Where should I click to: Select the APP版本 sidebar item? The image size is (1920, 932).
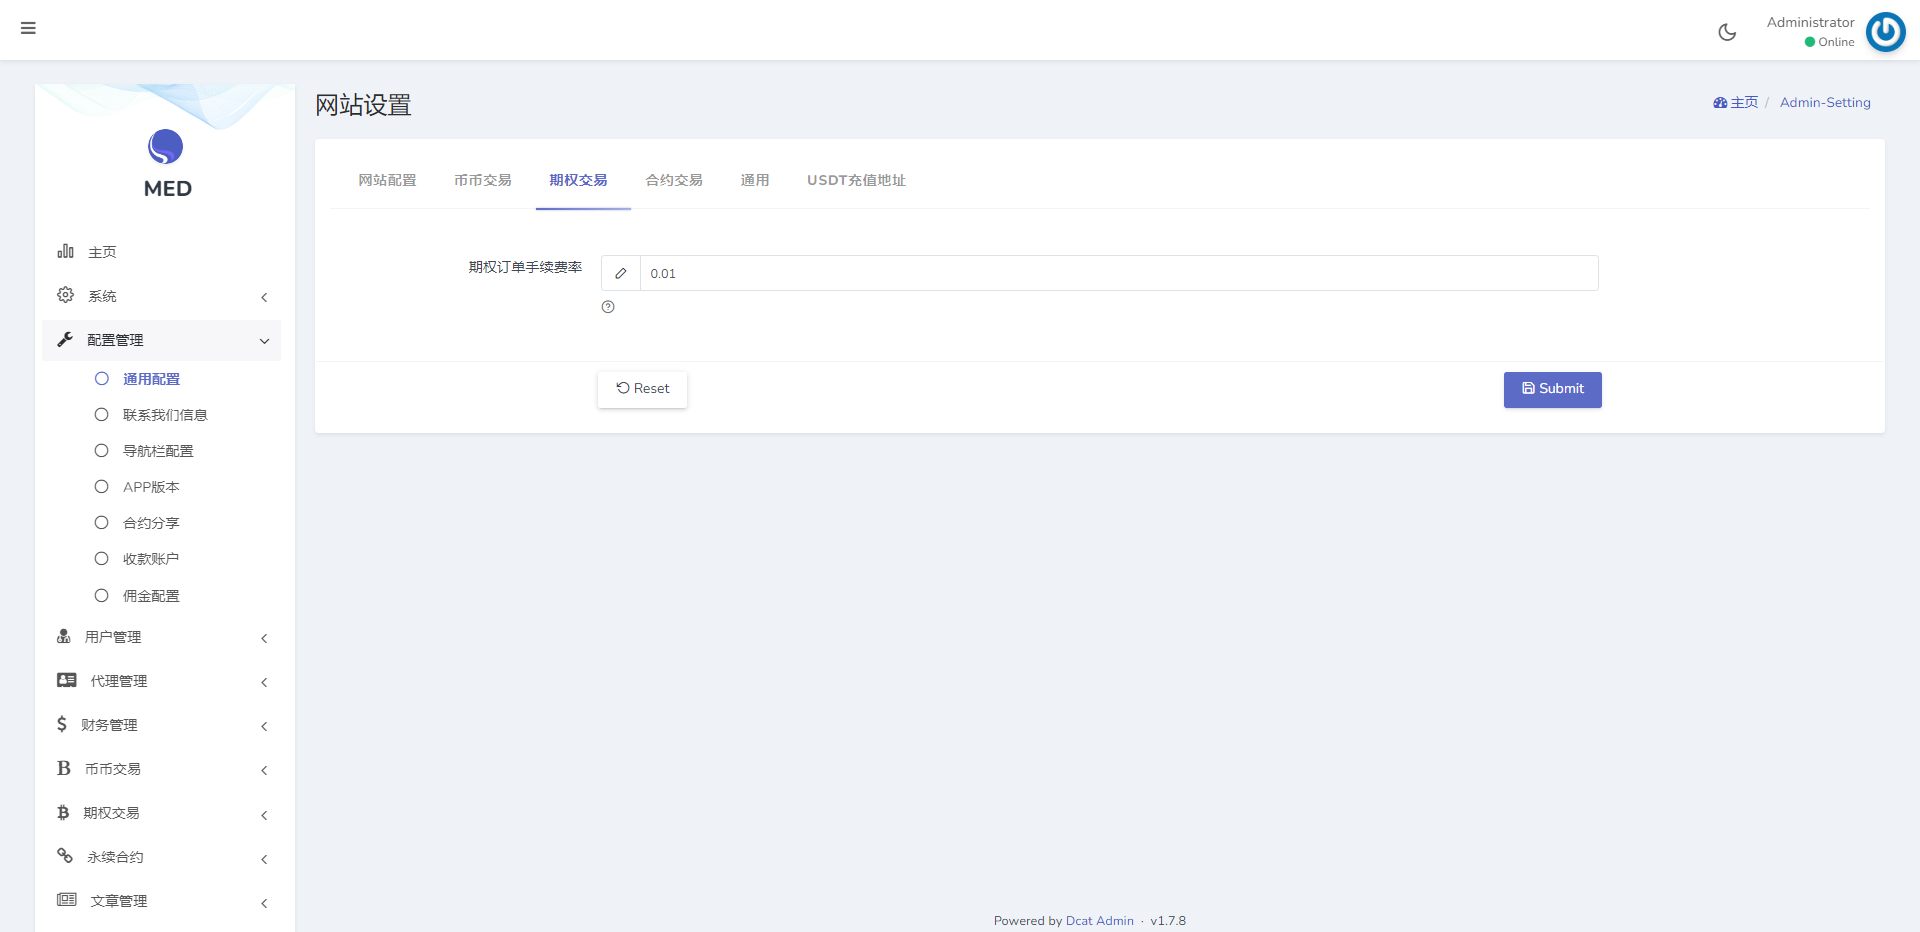pyautogui.click(x=151, y=487)
